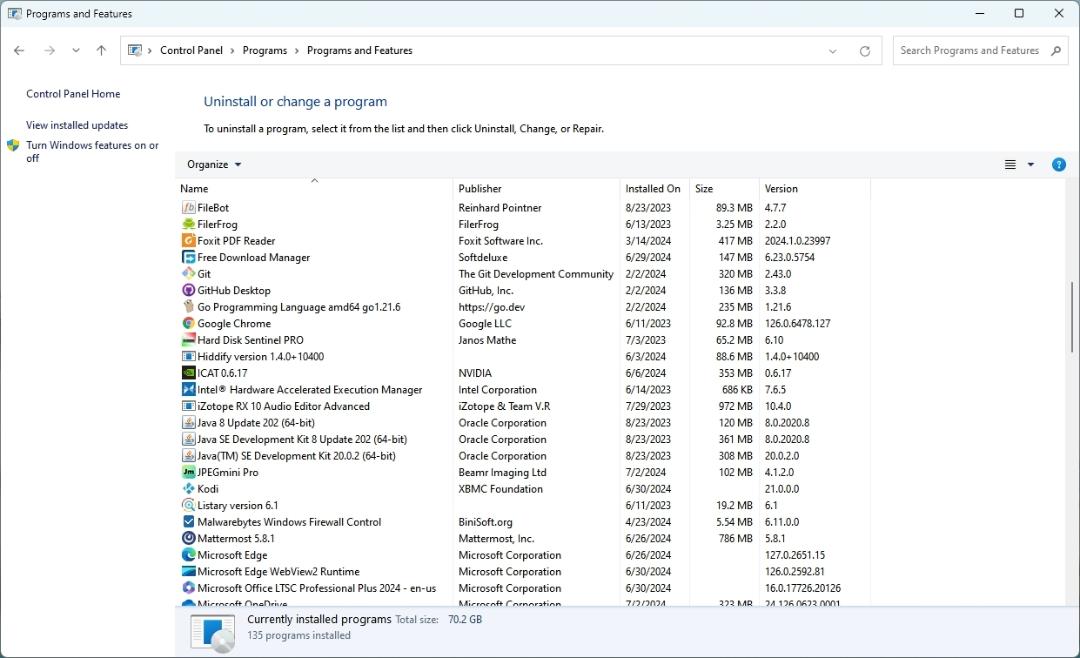
Task: Click the Microsoft Office LTSC Professional Plus icon
Action: click(188, 588)
